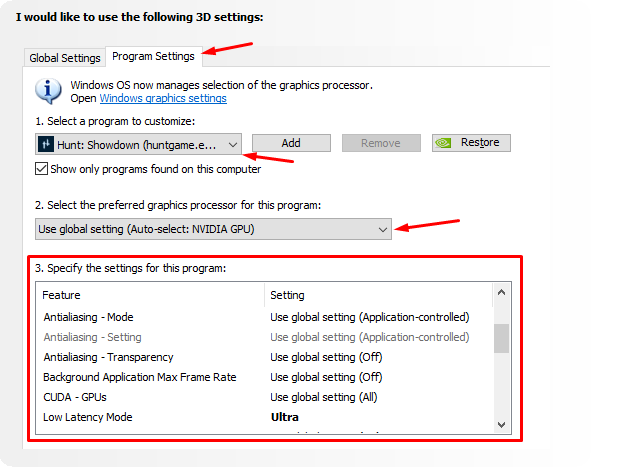Click Background Max Frame Rate Off value

[x=326, y=377]
